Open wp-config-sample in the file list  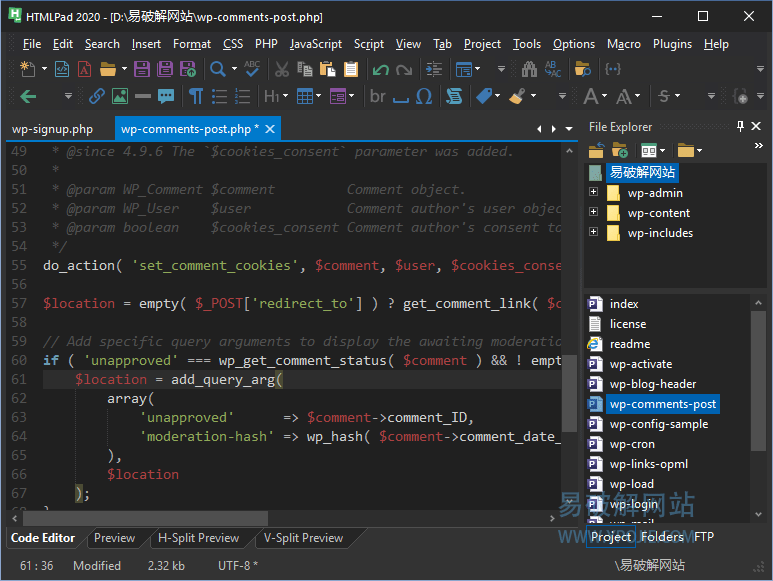coord(658,424)
